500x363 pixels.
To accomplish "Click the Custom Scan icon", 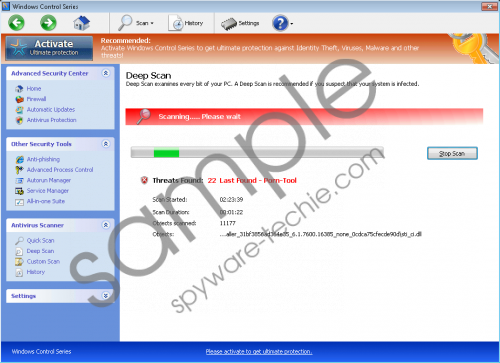I will pyautogui.click(x=19, y=262).
